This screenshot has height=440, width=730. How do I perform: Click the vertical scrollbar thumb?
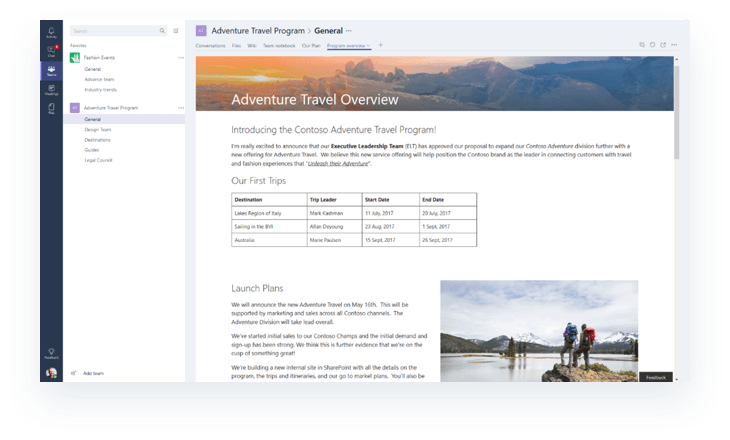[676, 112]
